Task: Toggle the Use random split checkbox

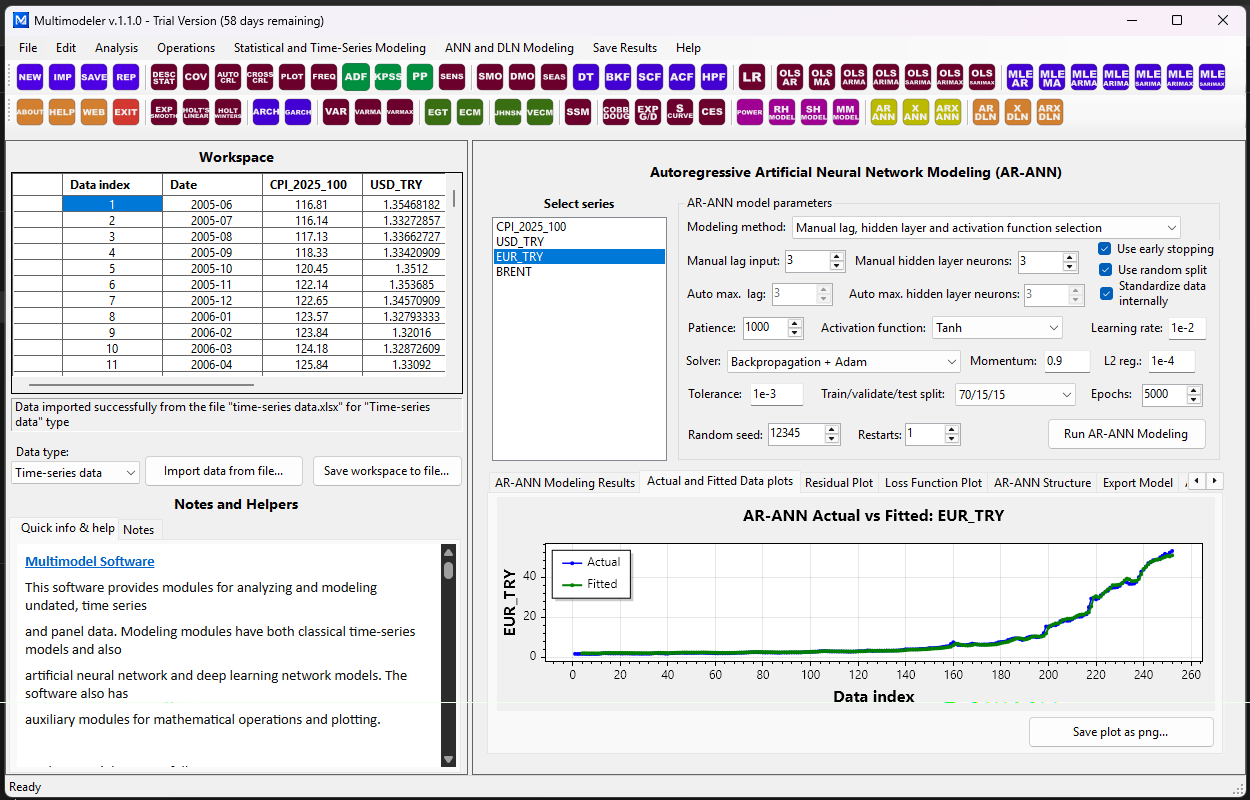Action: click(1105, 270)
